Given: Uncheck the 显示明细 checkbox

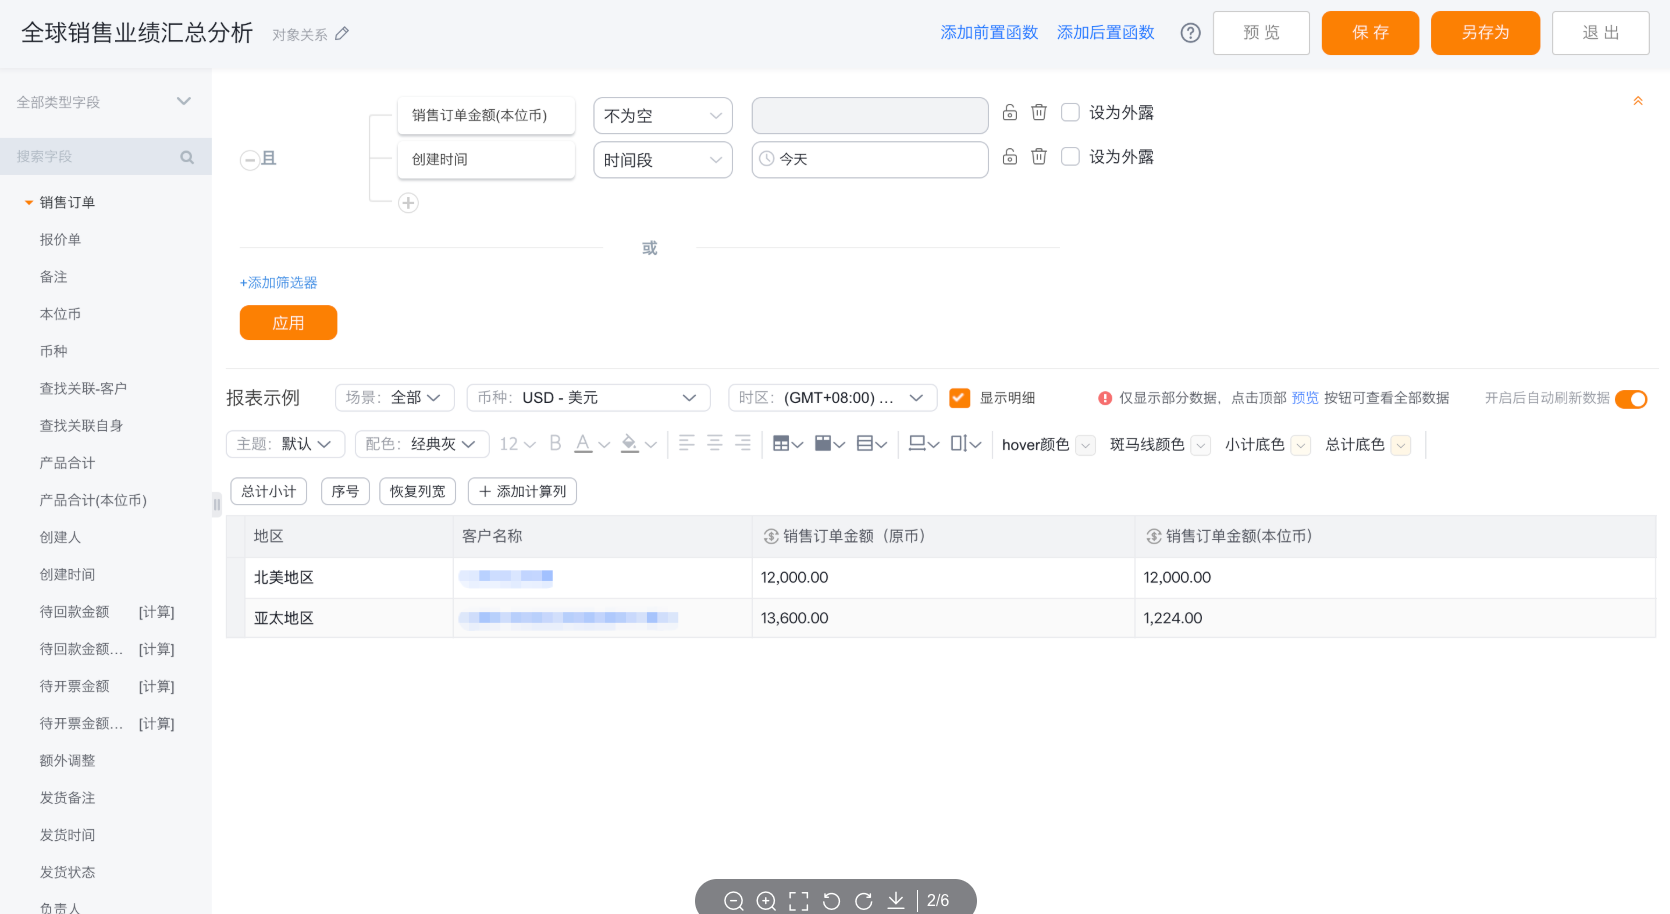Looking at the screenshot, I should (x=959, y=398).
